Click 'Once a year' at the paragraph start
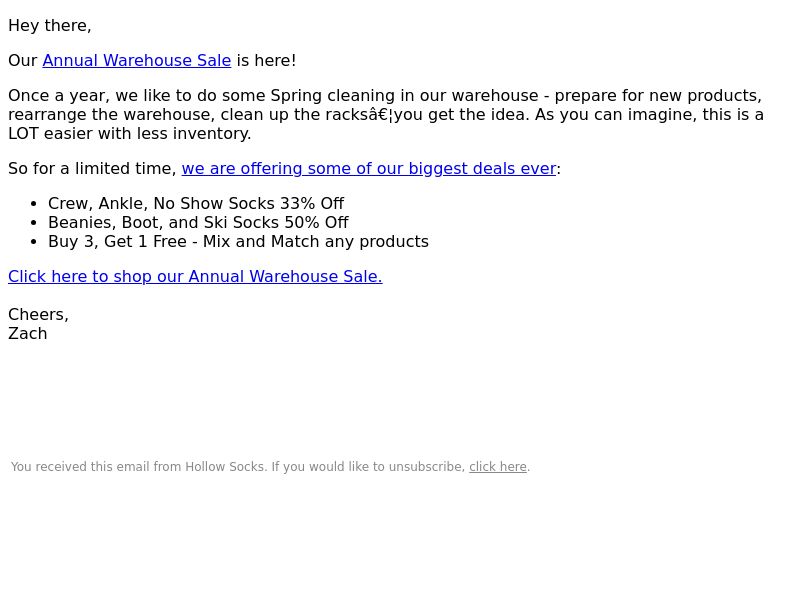This screenshot has width=800, height=600. click(59, 96)
